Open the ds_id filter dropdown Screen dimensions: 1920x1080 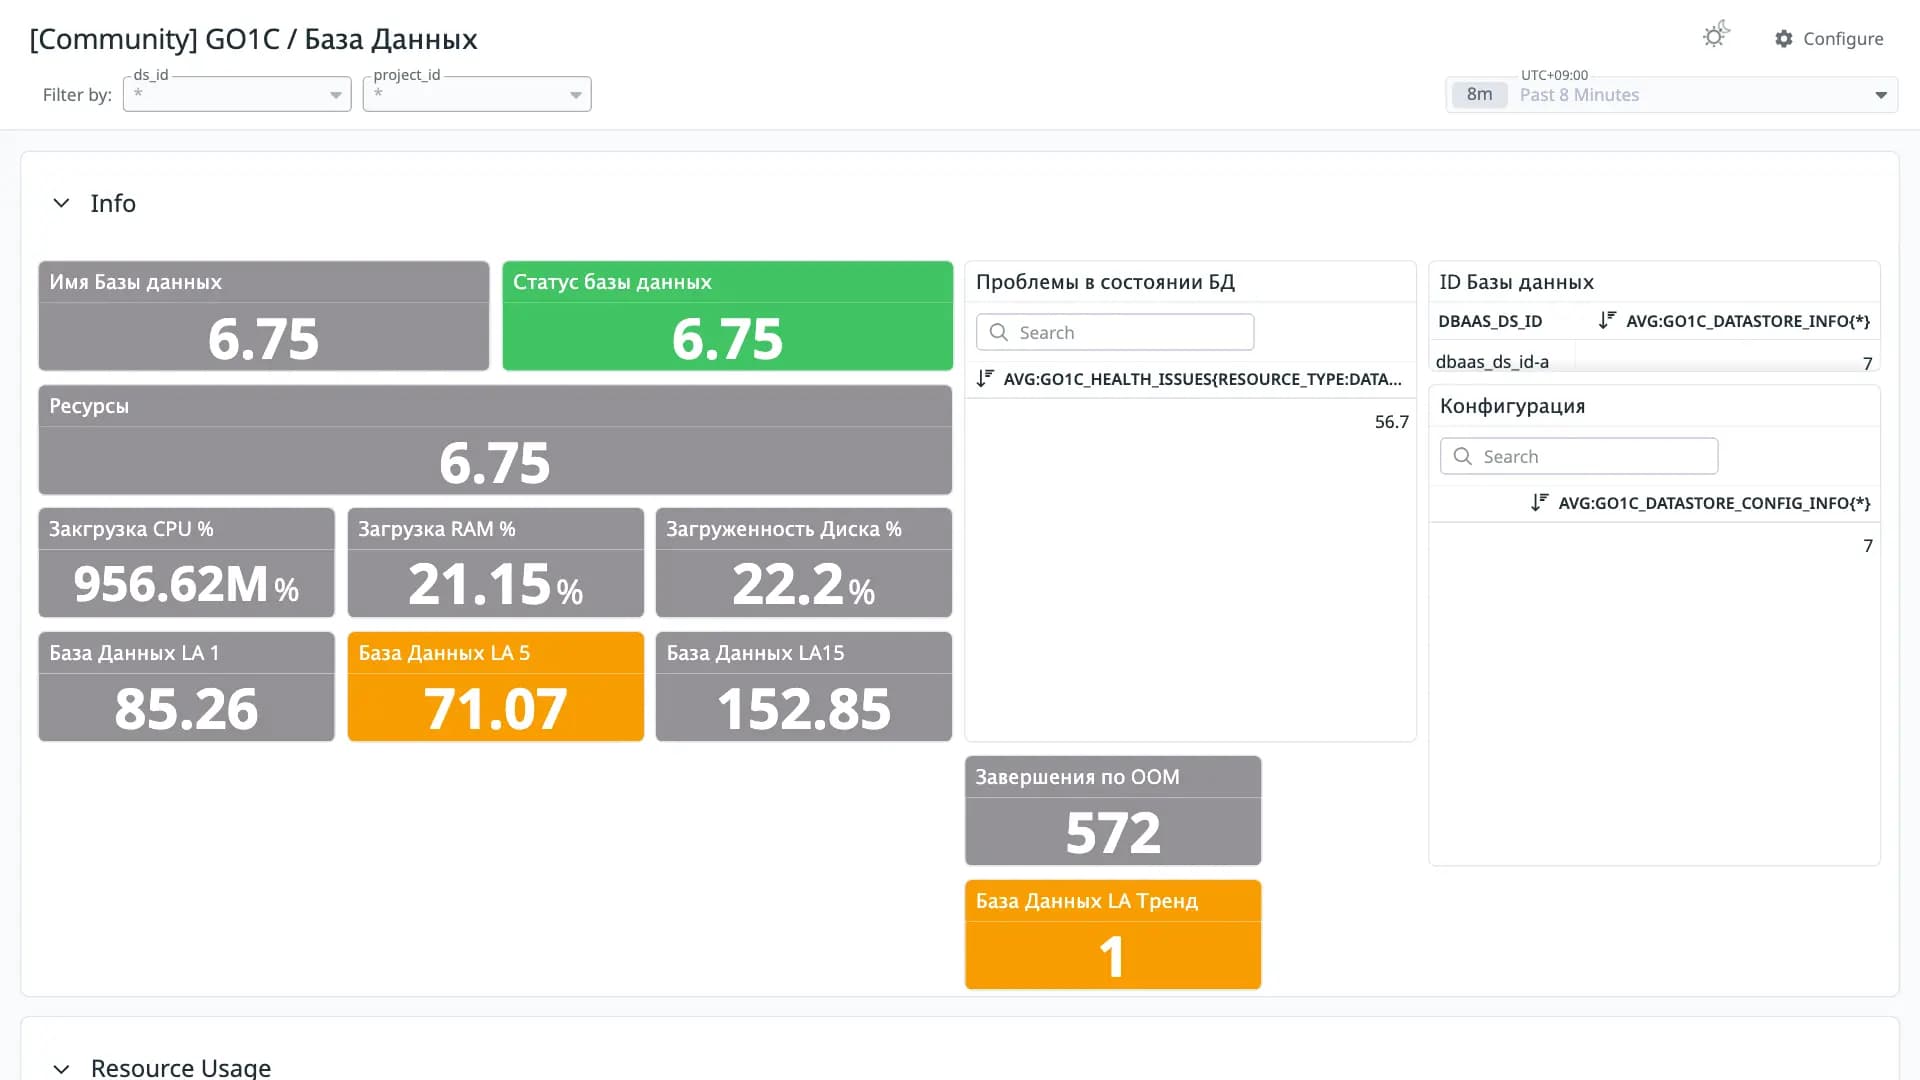click(x=237, y=94)
